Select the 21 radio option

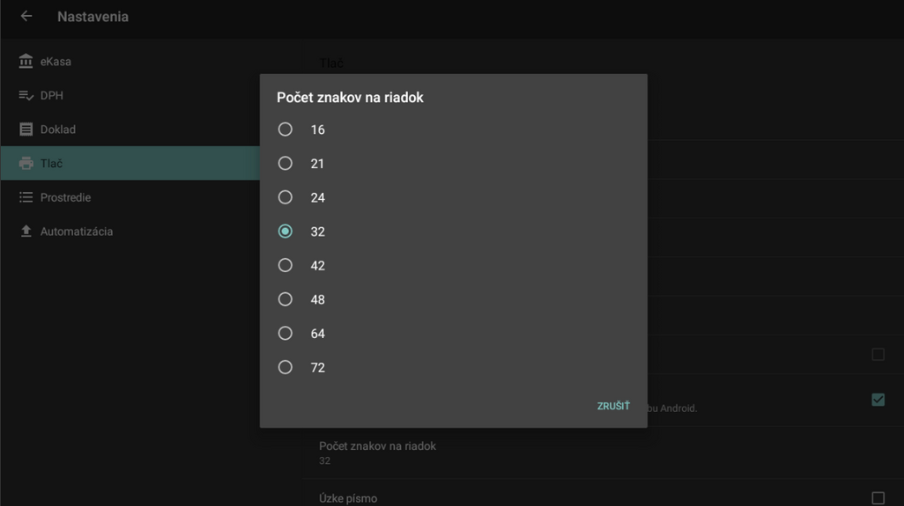(286, 164)
